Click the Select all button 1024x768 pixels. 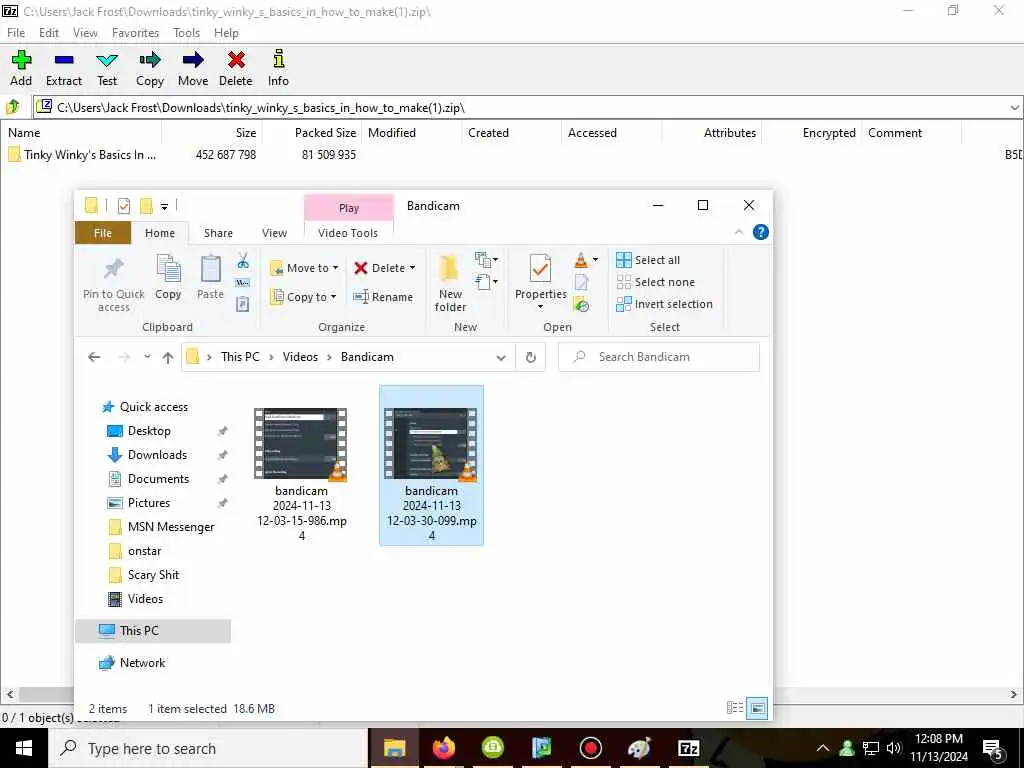coord(648,260)
